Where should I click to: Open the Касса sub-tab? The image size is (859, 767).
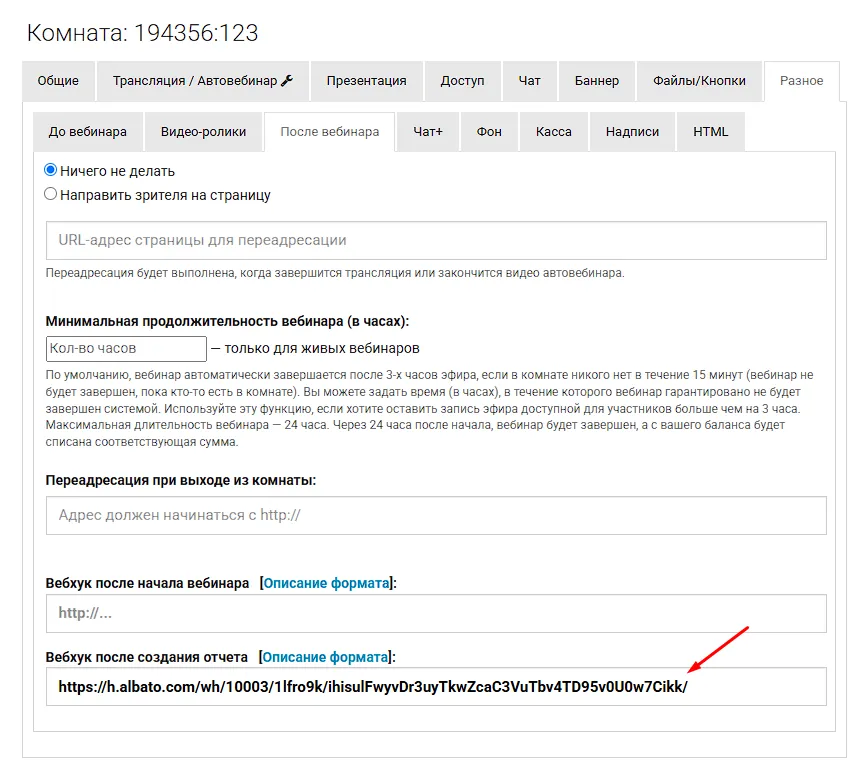(554, 132)
